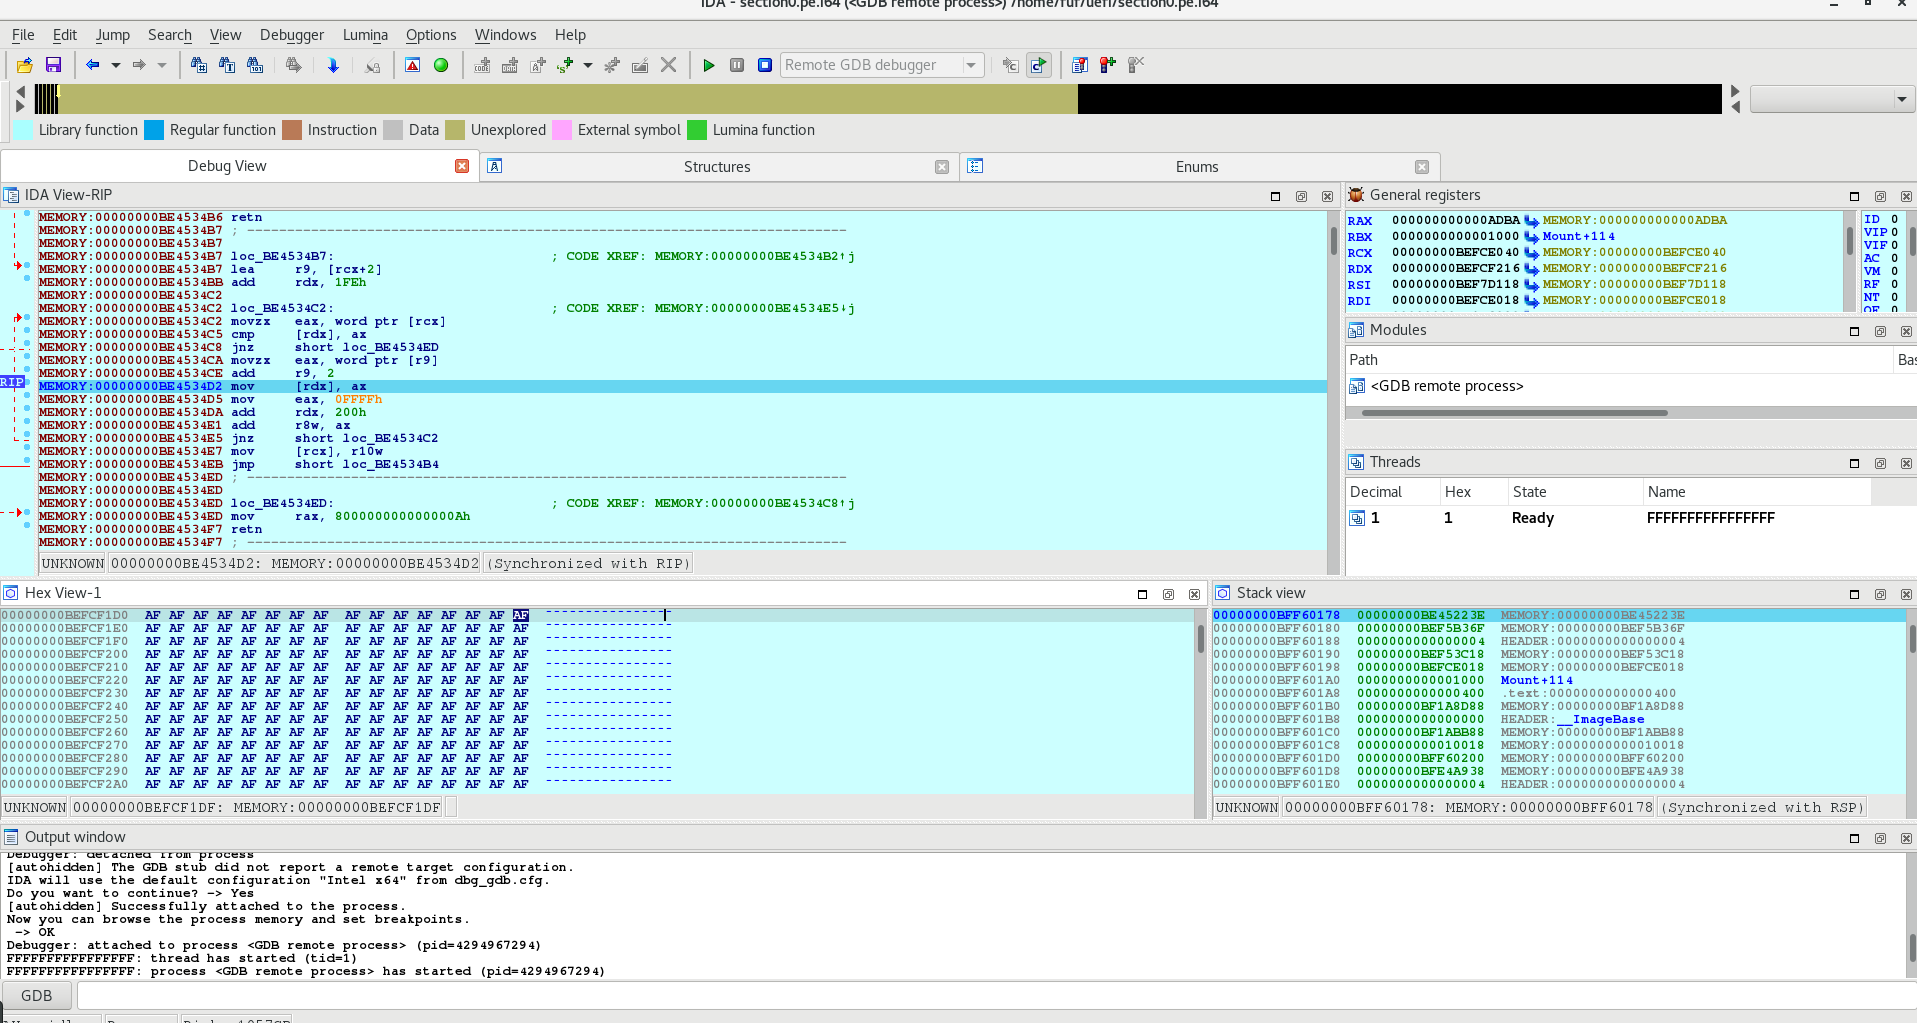Expand the back navigation history arrow
The image size is (1917, 1023).
tap(116, 65)
